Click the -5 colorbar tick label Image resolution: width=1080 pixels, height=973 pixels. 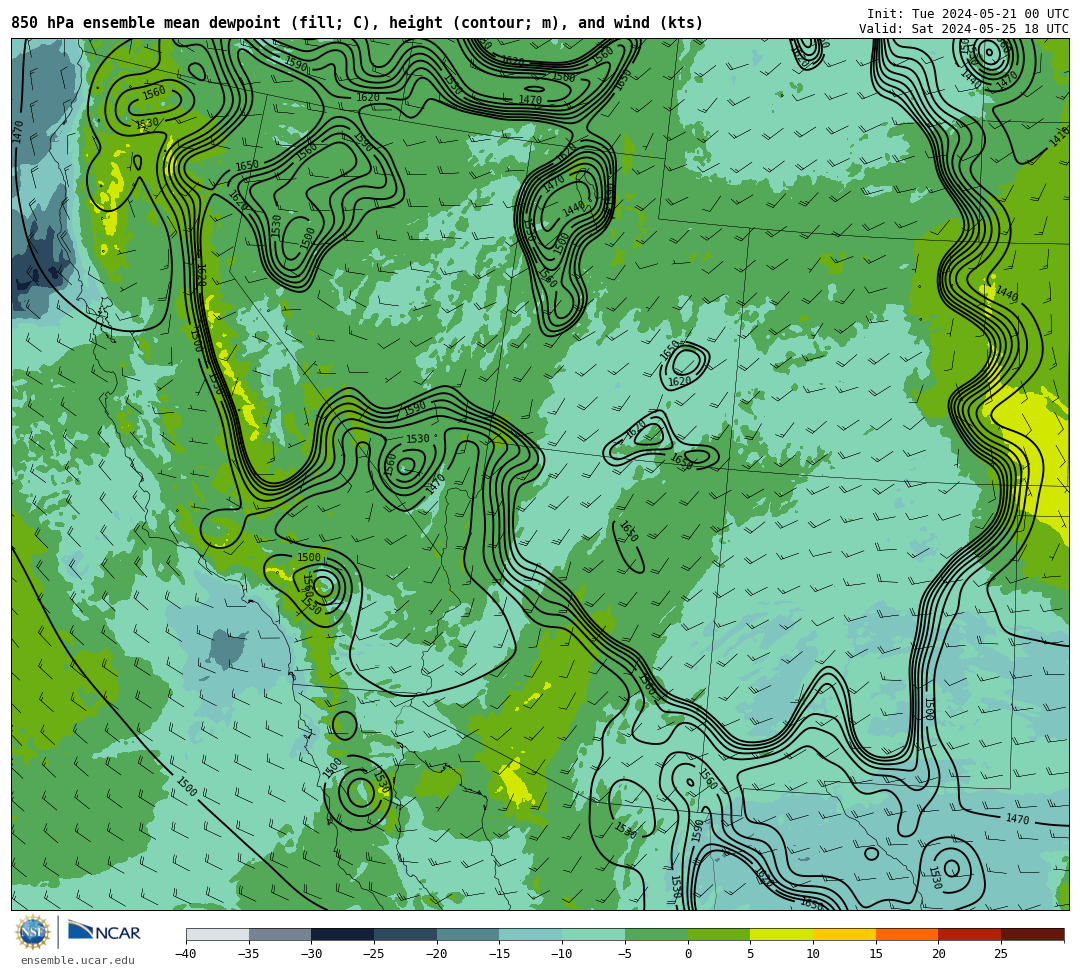click(x=625, y=954)
